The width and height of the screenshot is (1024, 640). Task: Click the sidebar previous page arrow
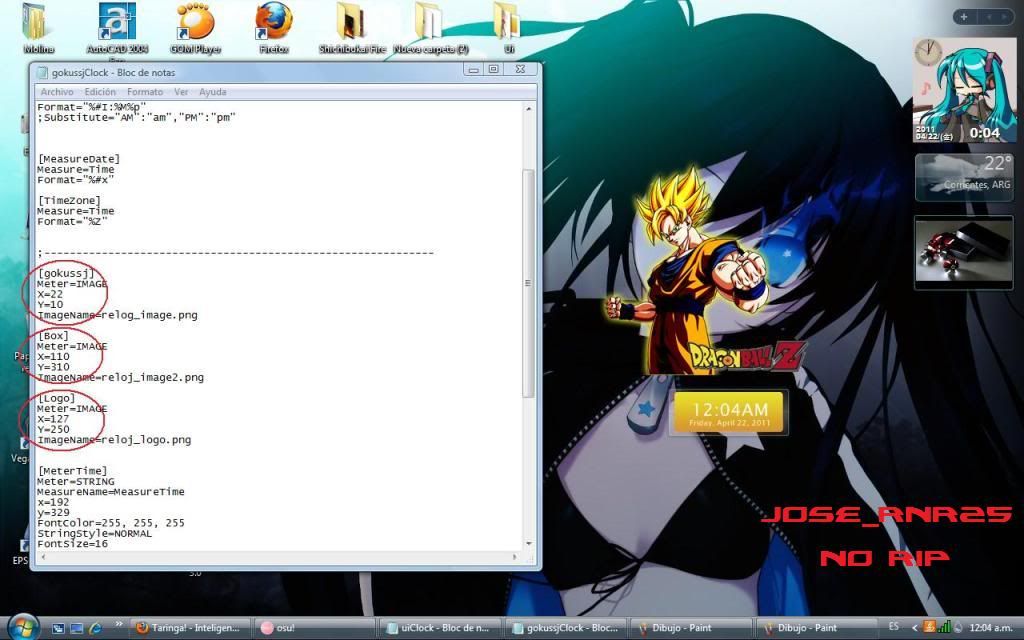click(988, 17)
